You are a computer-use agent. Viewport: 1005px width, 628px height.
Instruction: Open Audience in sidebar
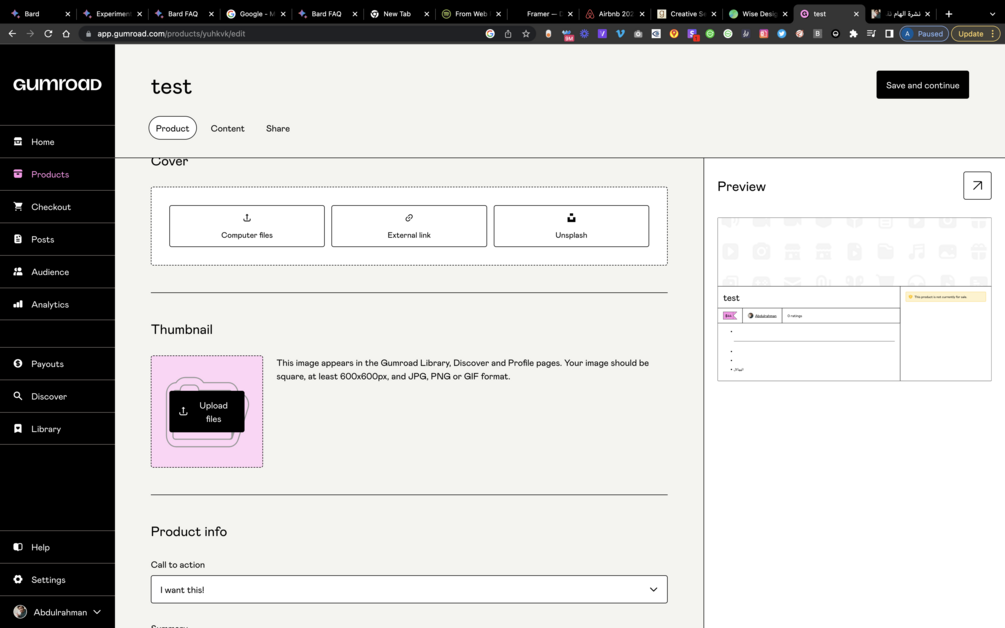click(x=57, y=272)
